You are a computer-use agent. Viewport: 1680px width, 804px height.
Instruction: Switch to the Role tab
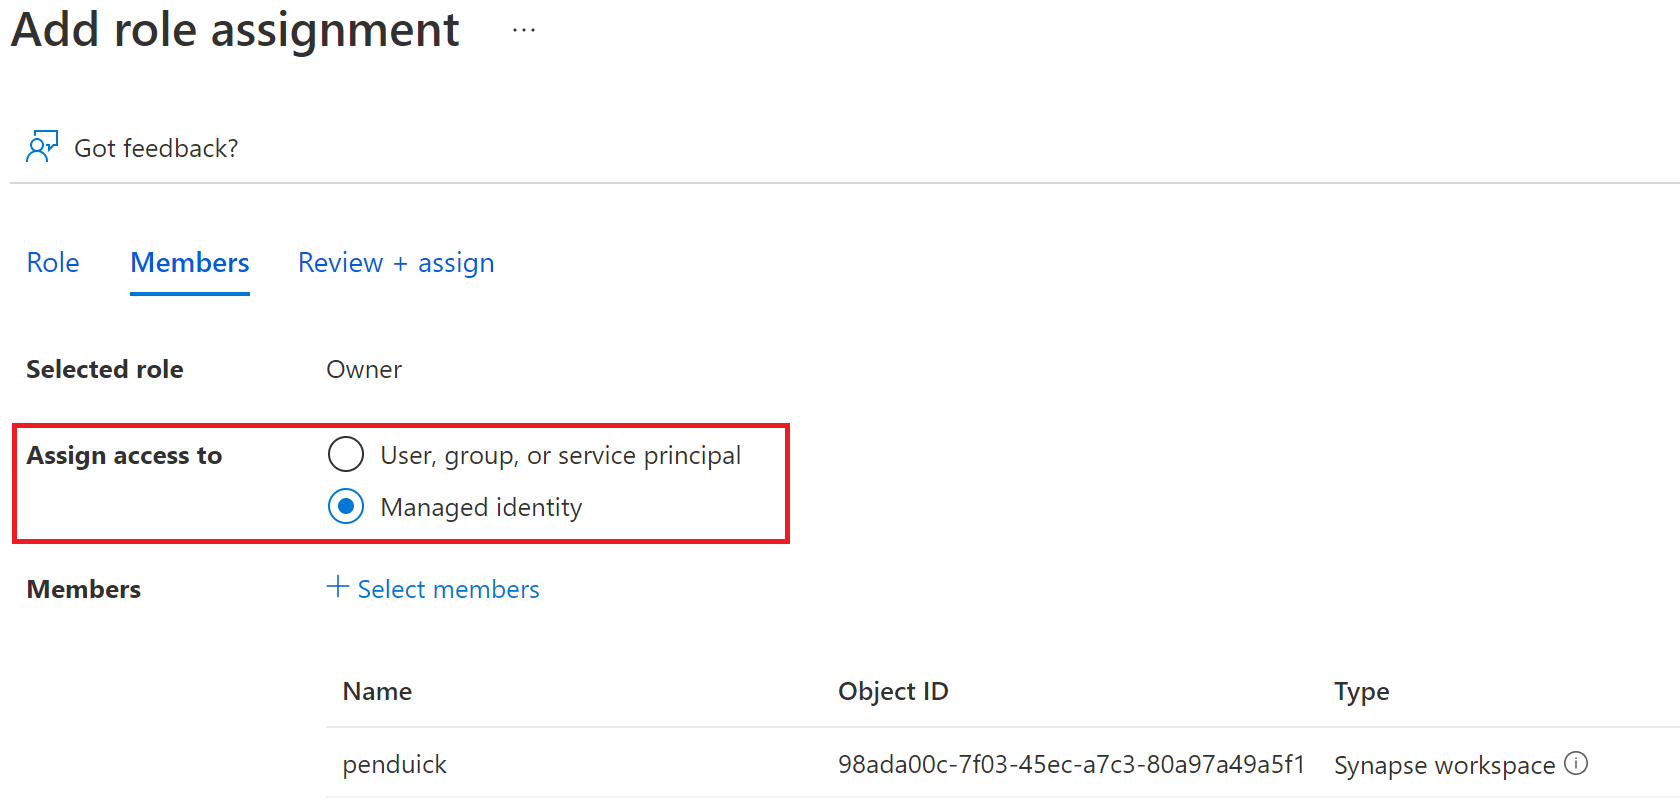[x=53, y=263]
